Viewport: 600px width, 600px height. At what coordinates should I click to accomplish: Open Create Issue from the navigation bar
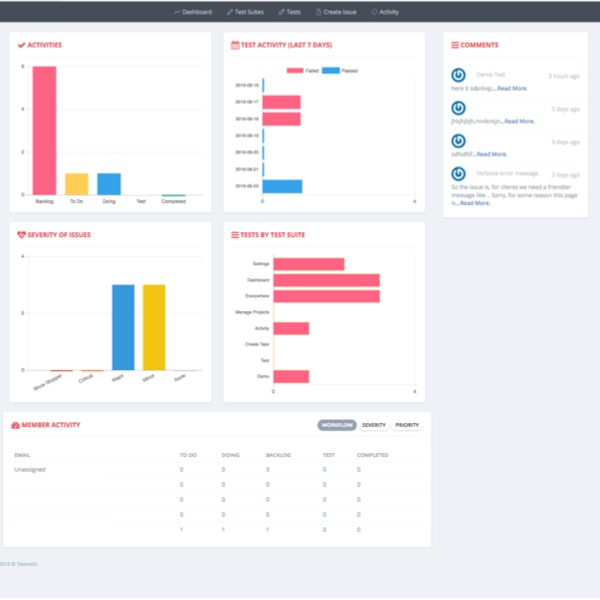click(x=336, y=12)
